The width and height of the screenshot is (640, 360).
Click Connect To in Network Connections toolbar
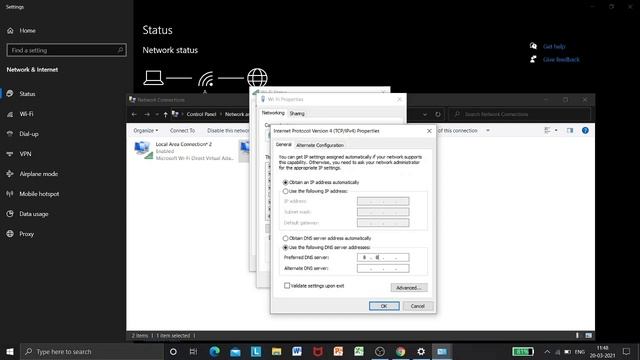(x=182, y=131)
